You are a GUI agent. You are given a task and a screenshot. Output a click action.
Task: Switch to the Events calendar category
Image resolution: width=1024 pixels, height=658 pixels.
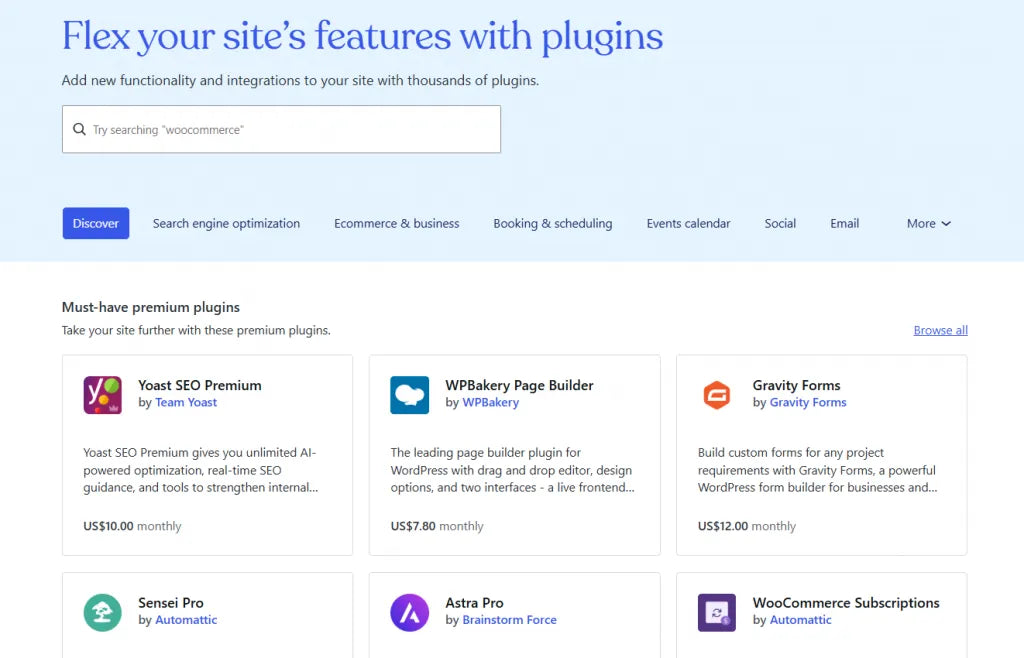pyautogui.click(x=688, y=223)
